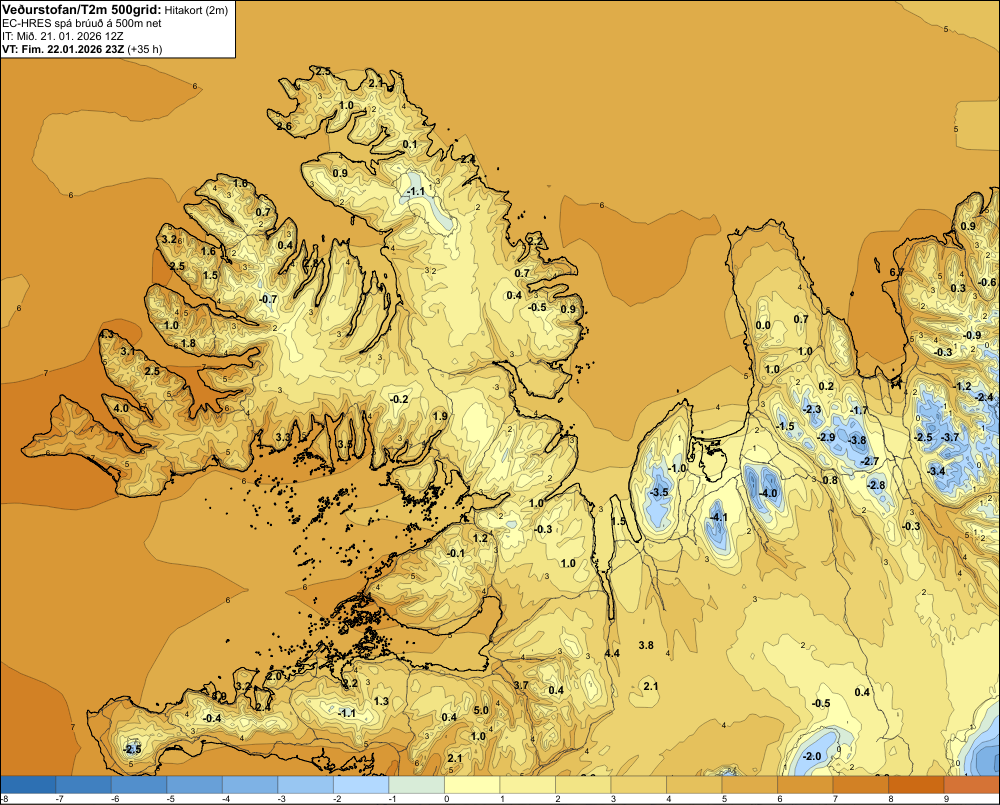Viewport: 1000px width, 805px height.
Task: Select the legend swatch between -7 and -6
Action: (x=84, y=785)
